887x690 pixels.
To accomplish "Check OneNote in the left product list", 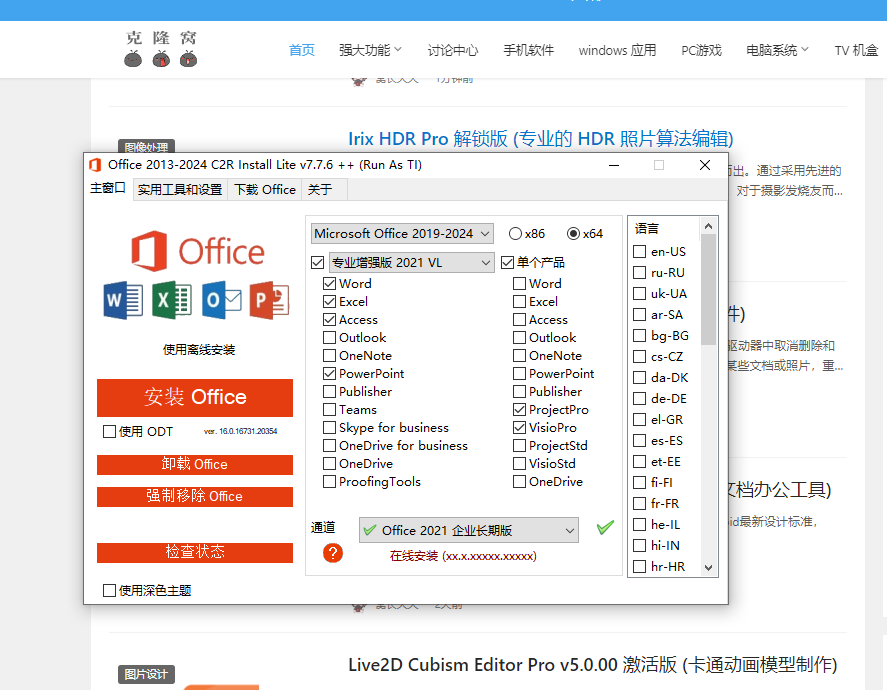I will 329,356.
